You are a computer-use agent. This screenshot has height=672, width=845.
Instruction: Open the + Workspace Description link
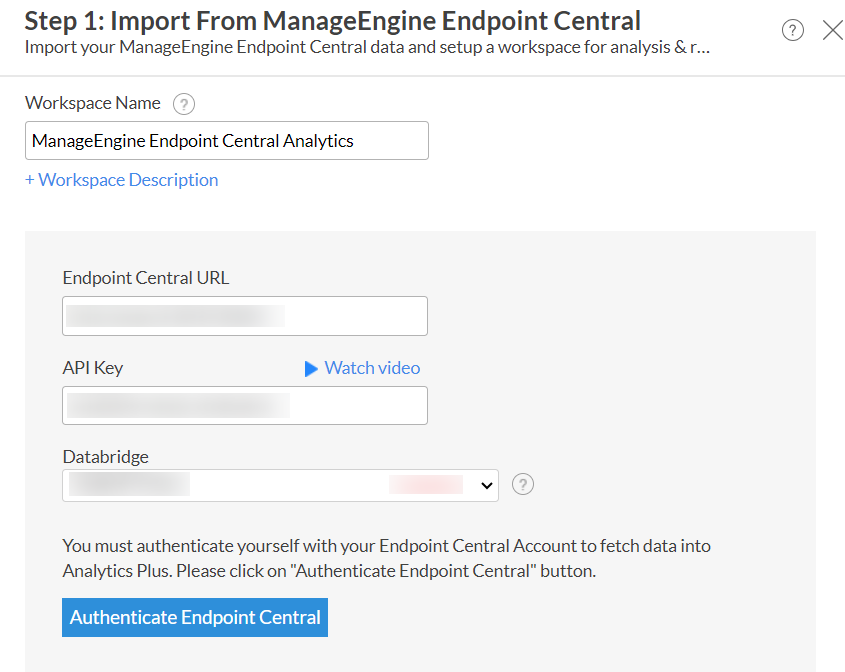121,180
